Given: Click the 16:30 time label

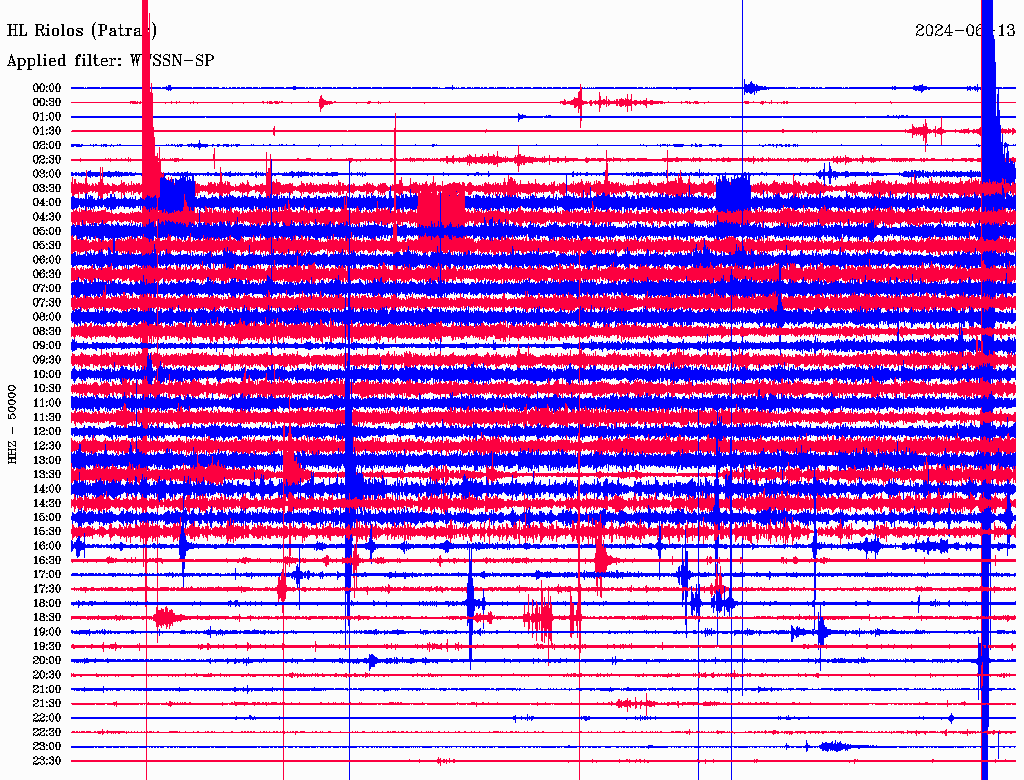Looking at the screenshot, I should tap(47, 560).
